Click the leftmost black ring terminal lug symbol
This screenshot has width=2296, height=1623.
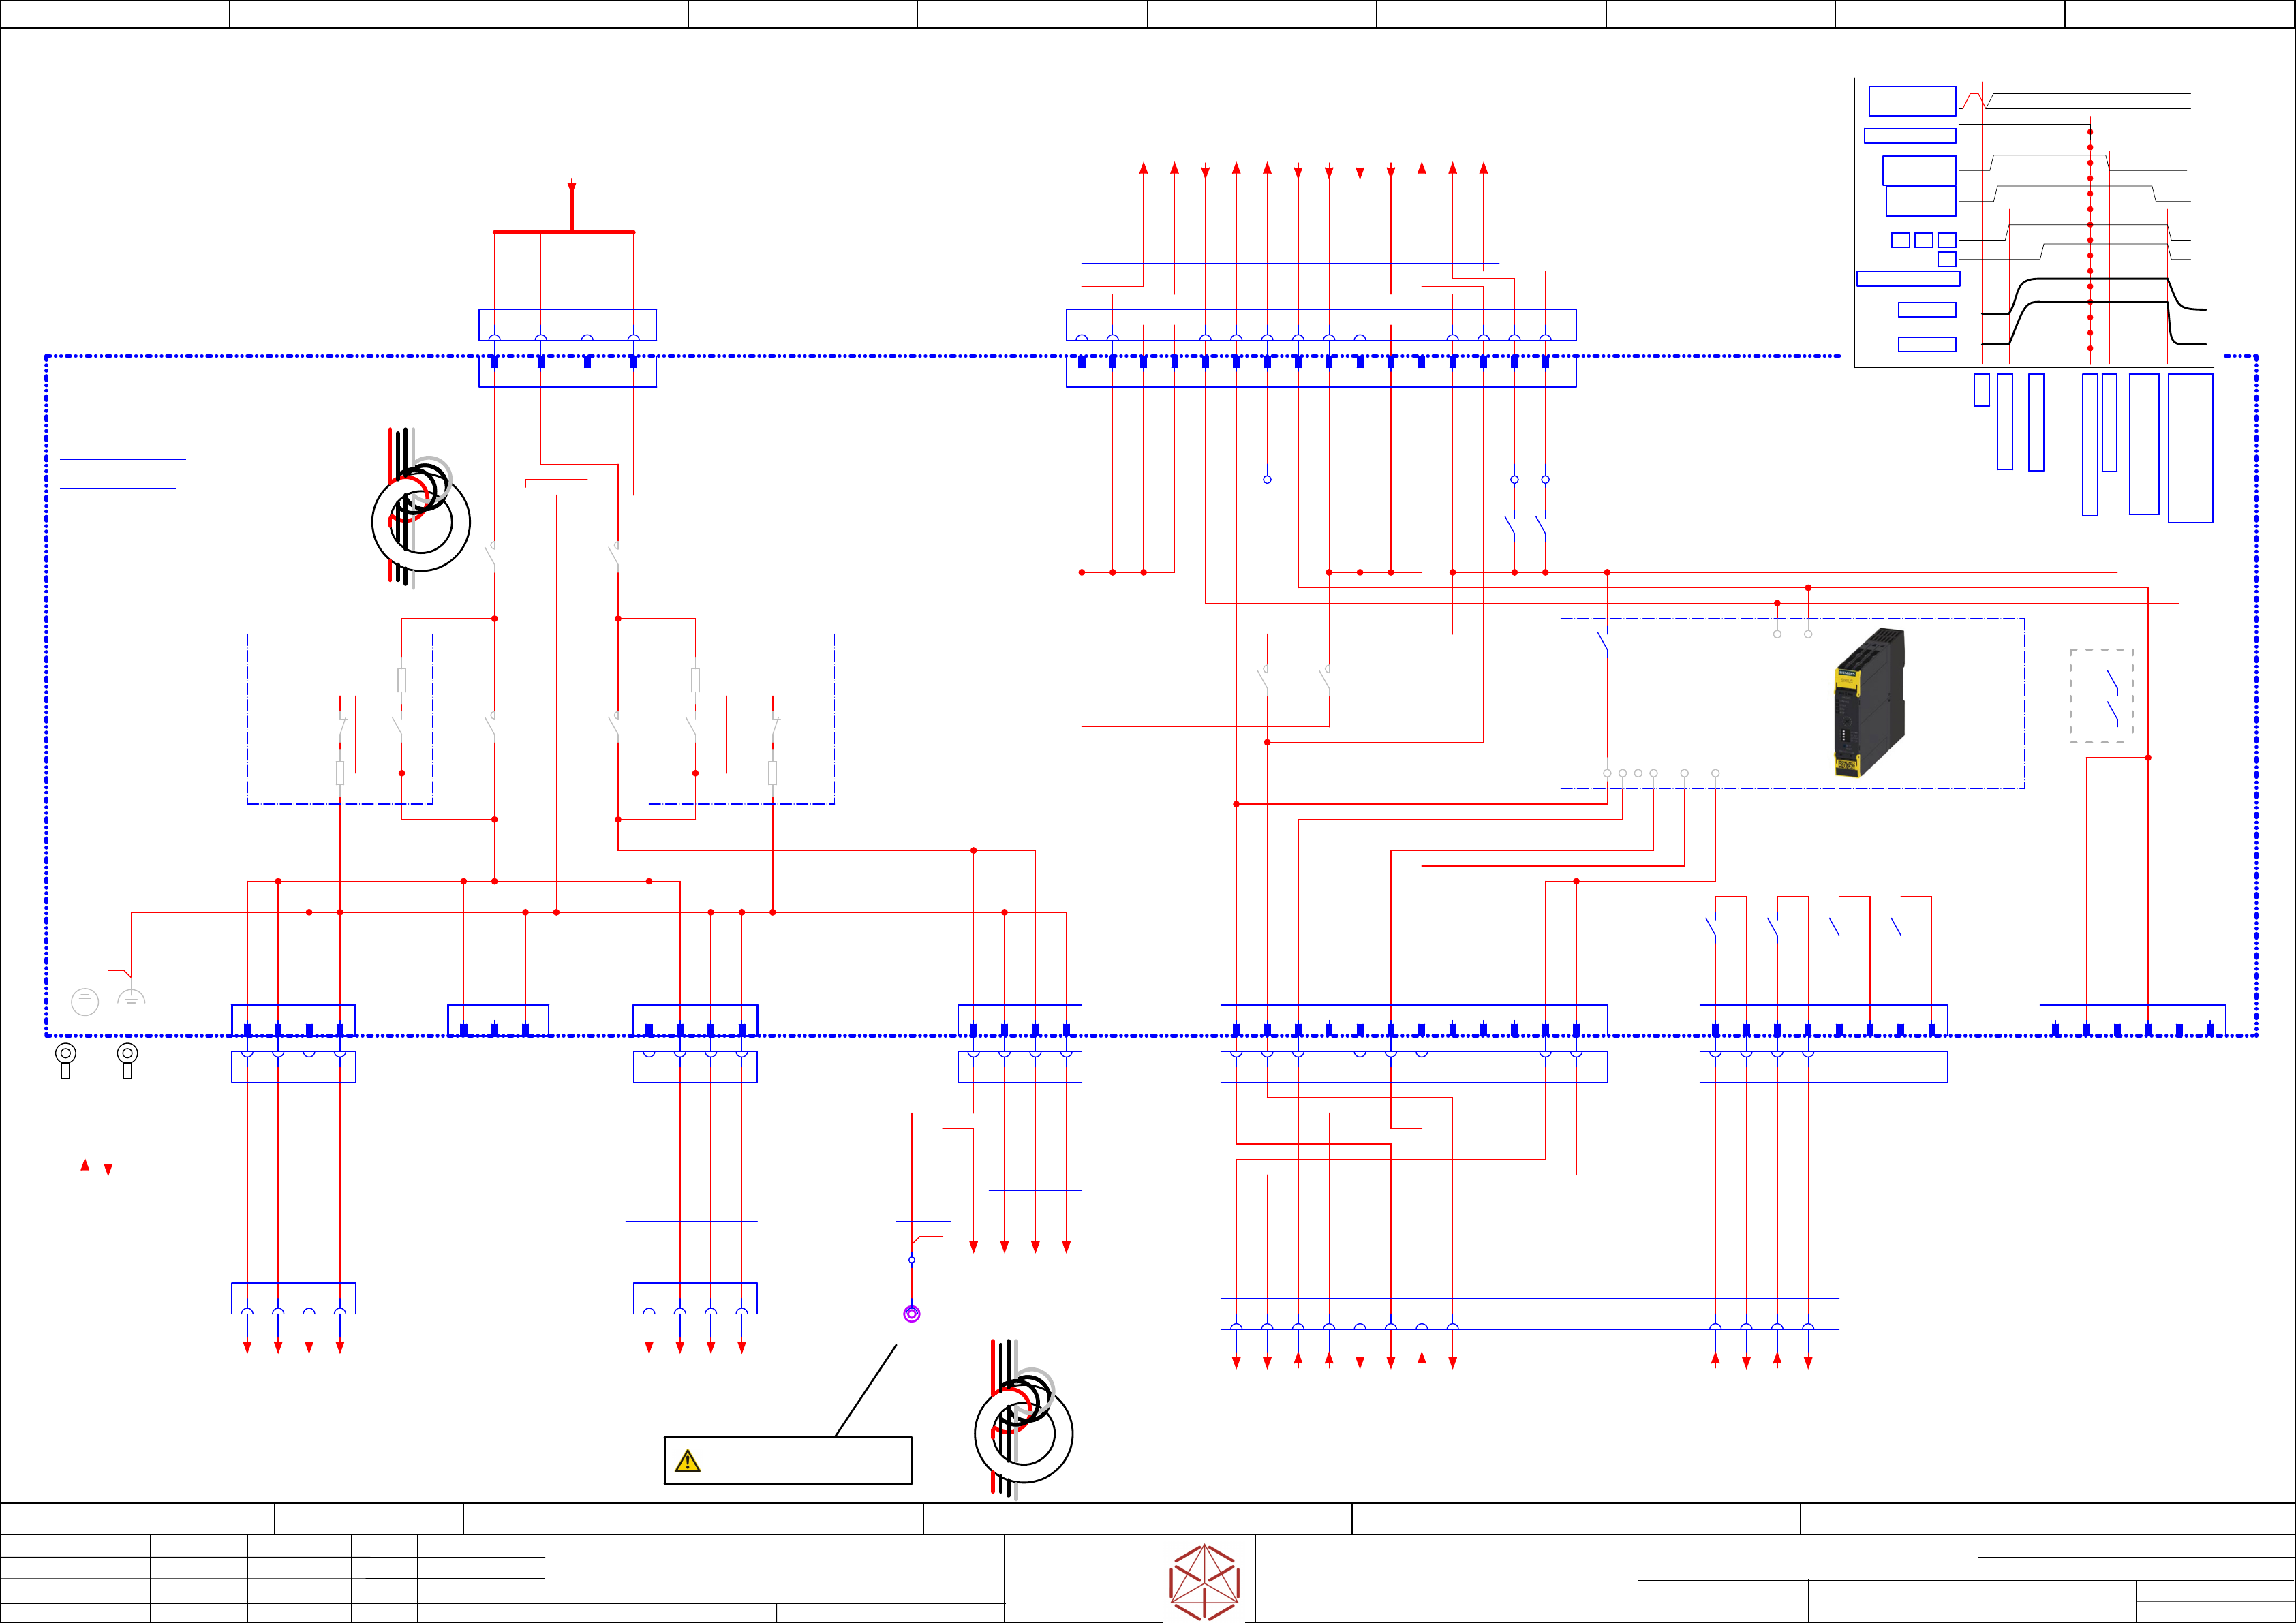pos(65,1057)
